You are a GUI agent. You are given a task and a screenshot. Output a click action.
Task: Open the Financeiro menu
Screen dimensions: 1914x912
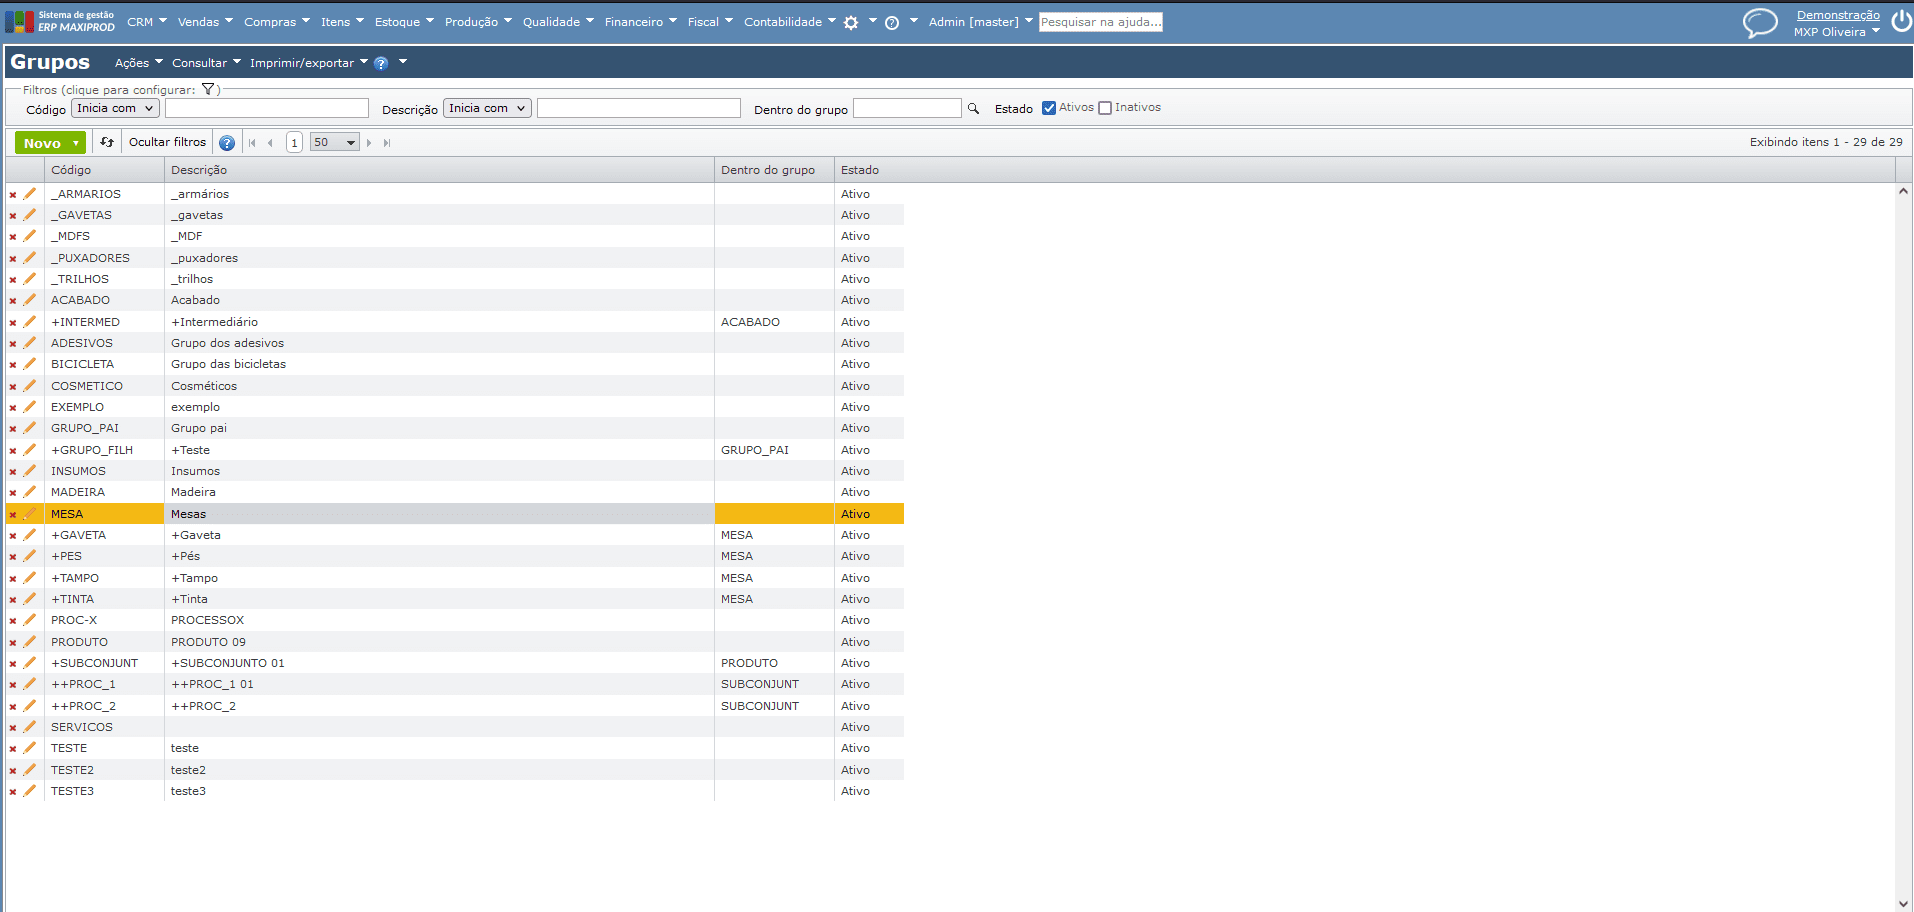tap(641, 22)
